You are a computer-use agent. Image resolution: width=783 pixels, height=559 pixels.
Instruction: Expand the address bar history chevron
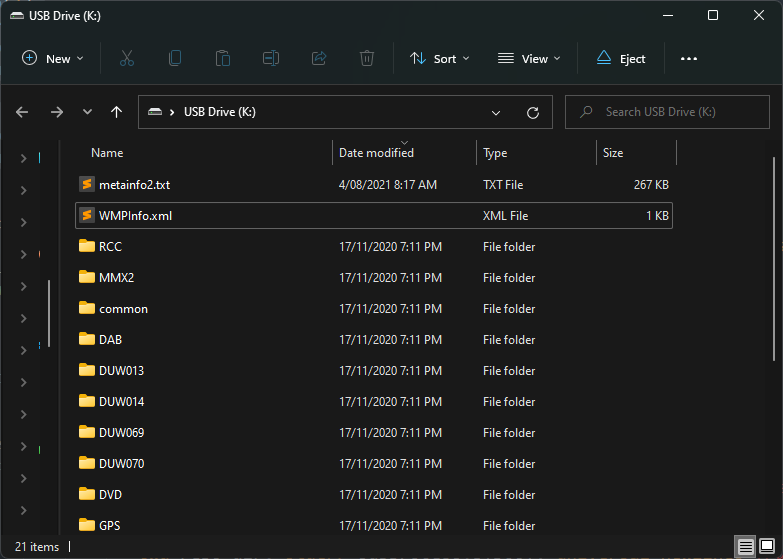[497, 112]
